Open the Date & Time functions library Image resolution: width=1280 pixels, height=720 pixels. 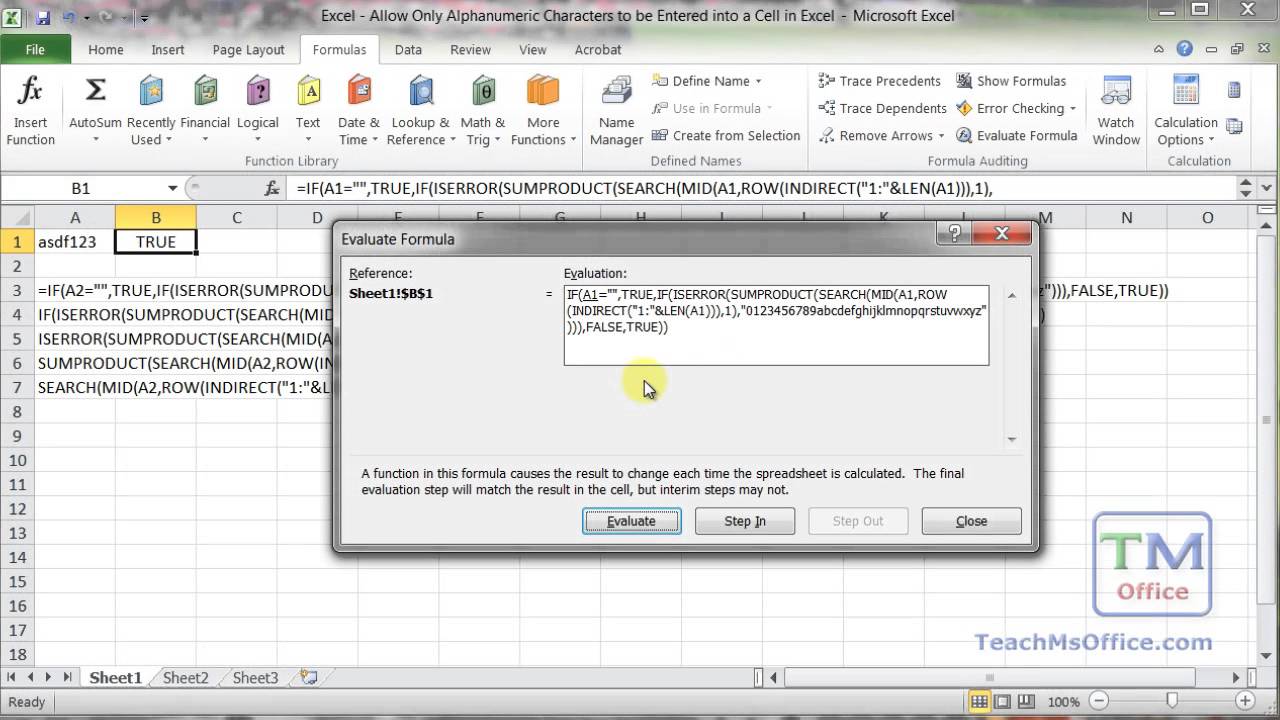[358, 111]
